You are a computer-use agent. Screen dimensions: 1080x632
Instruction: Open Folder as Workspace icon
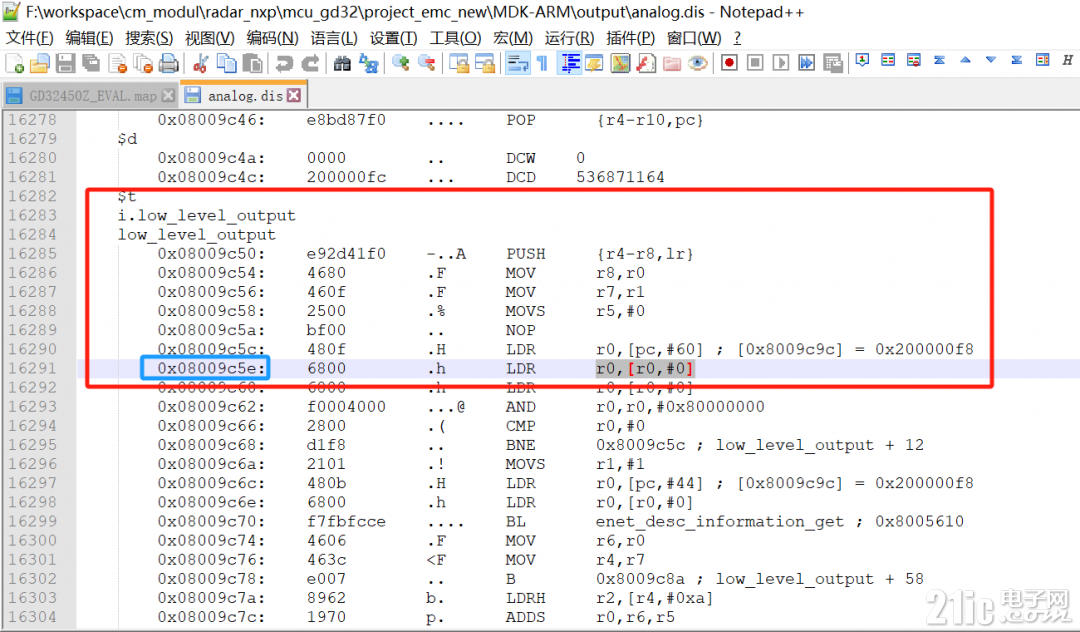pyautogui.click(x=672, y=63)
